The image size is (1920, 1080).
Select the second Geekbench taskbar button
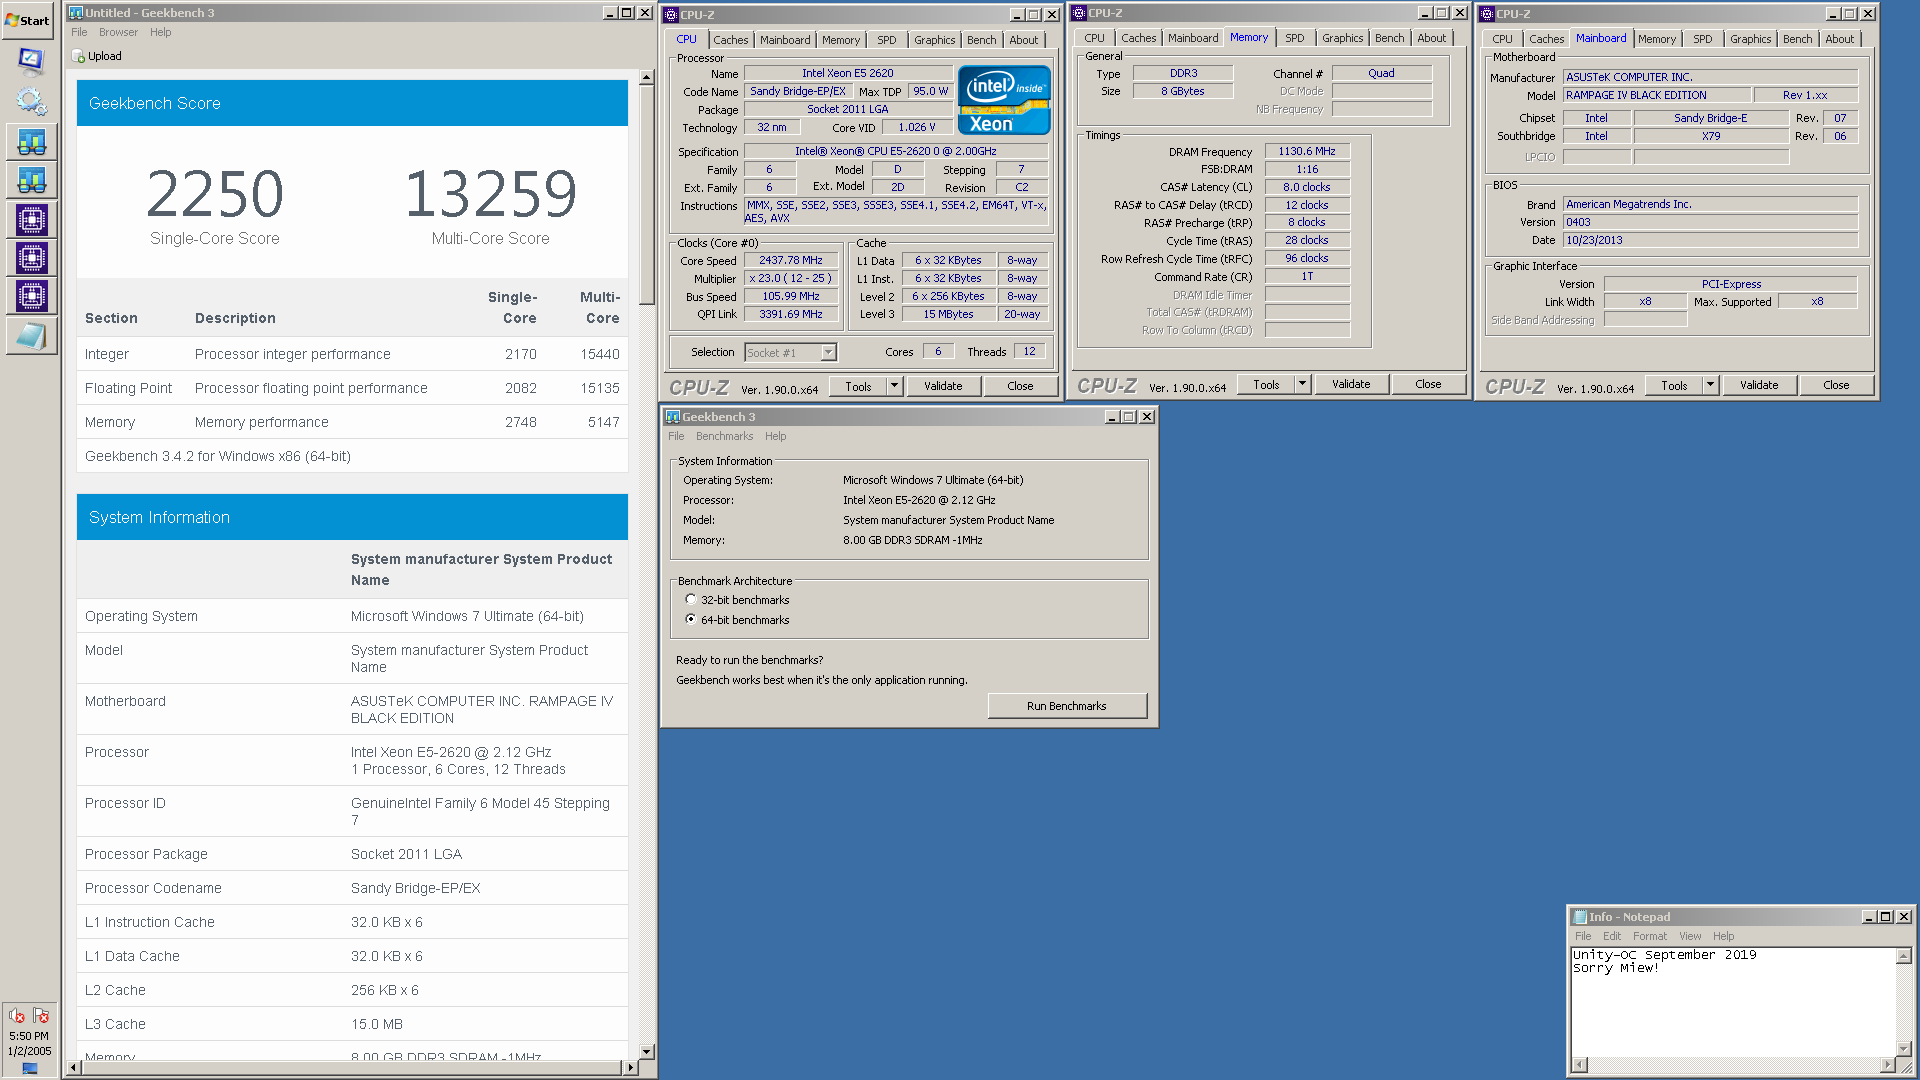(31, 181)
